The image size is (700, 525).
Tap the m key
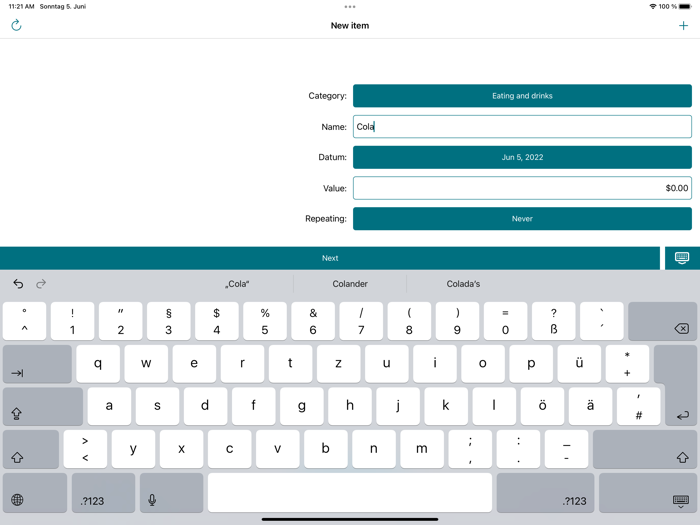pyautogui.click(x=422, y=449)
